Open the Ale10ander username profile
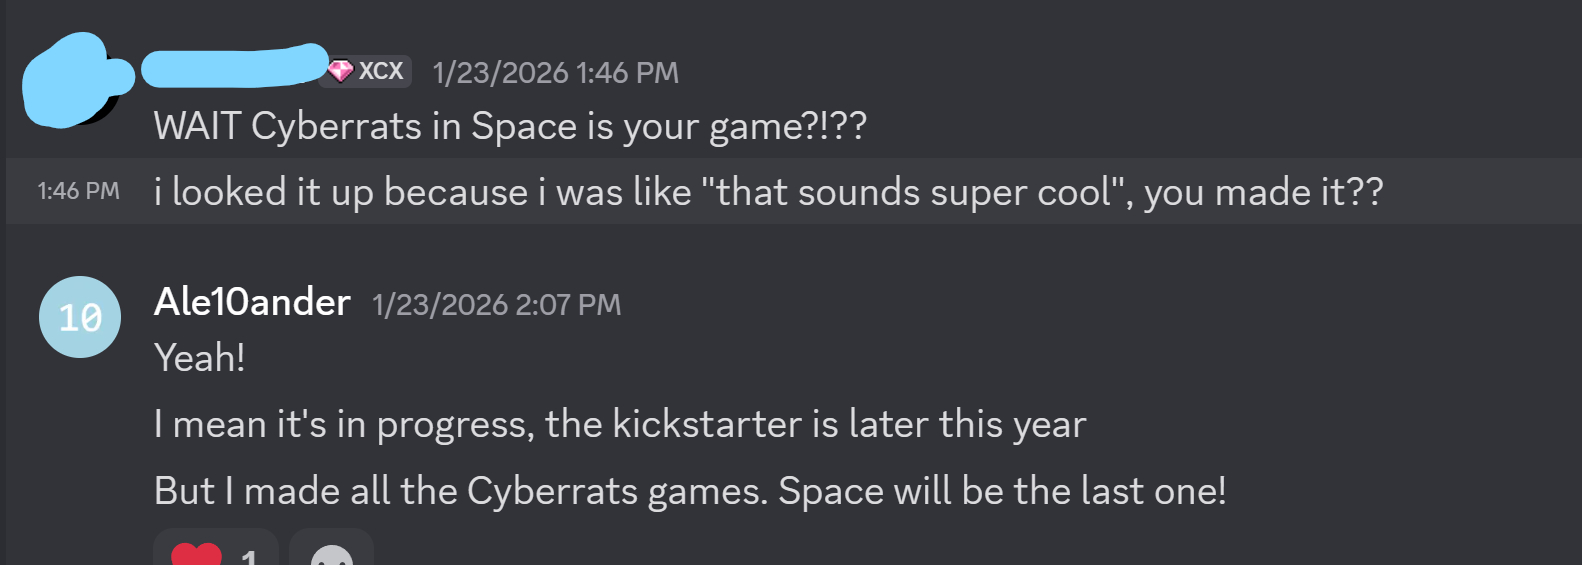The image size is (1582, 565). point(252,302)
